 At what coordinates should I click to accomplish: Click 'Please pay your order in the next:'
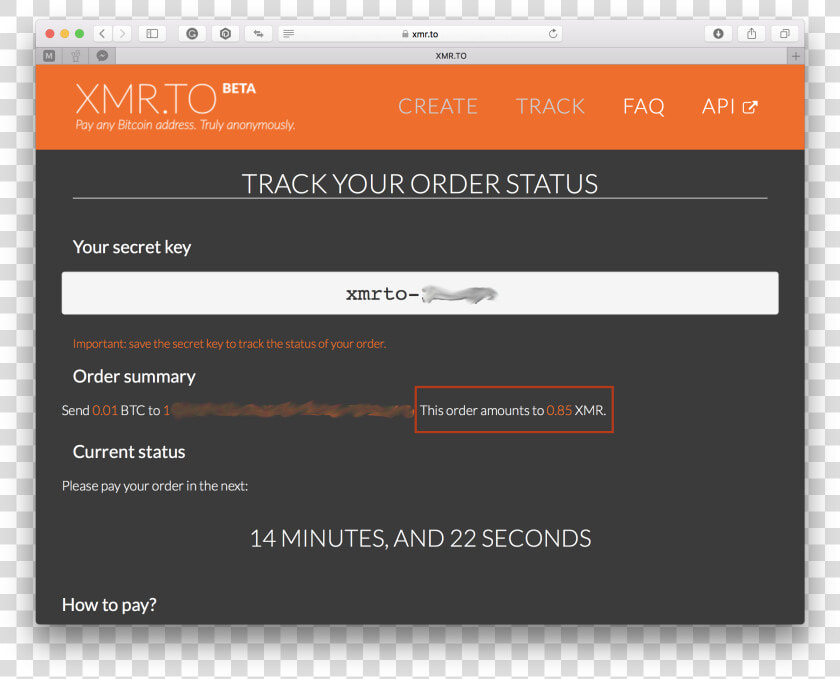[x=155, y=486]
